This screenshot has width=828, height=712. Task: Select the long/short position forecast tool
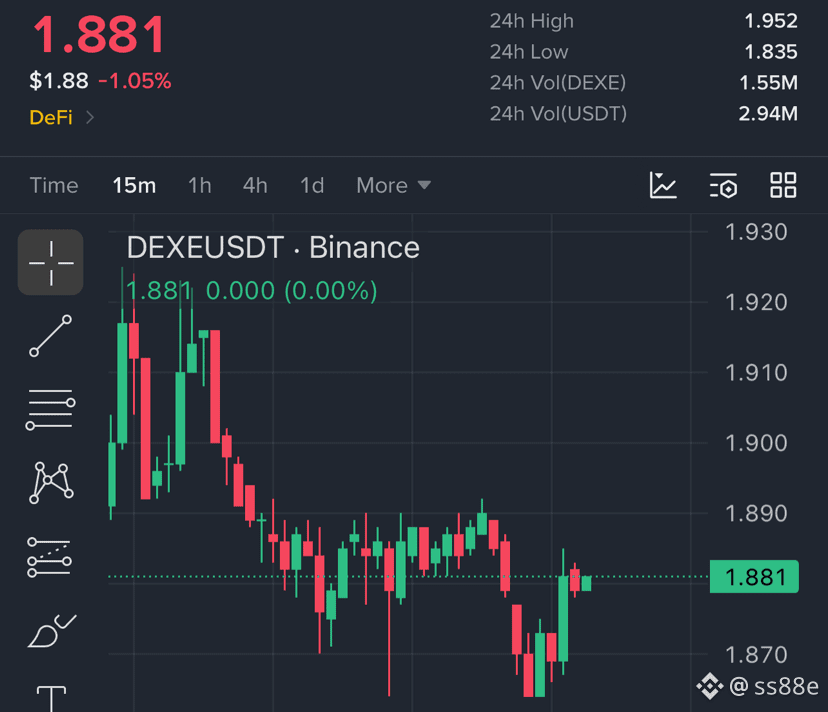(x=50, y=557)
